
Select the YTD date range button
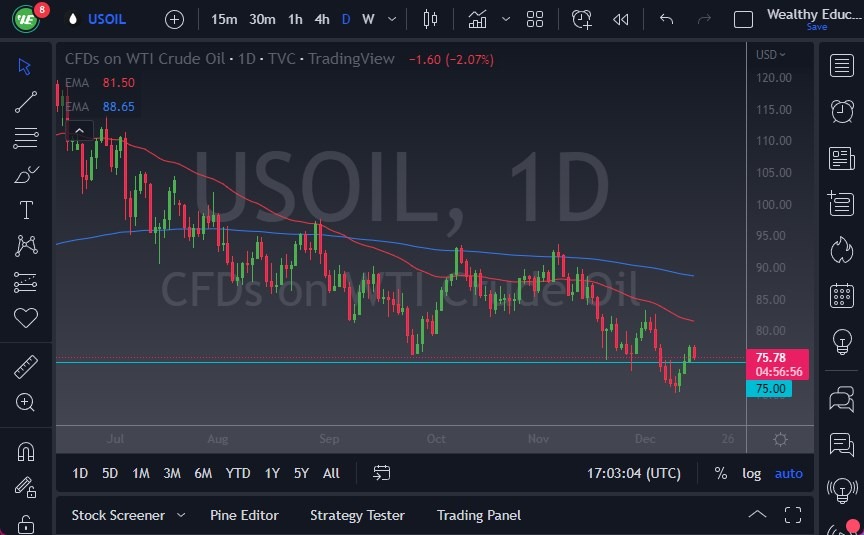(x=238, y=473)
